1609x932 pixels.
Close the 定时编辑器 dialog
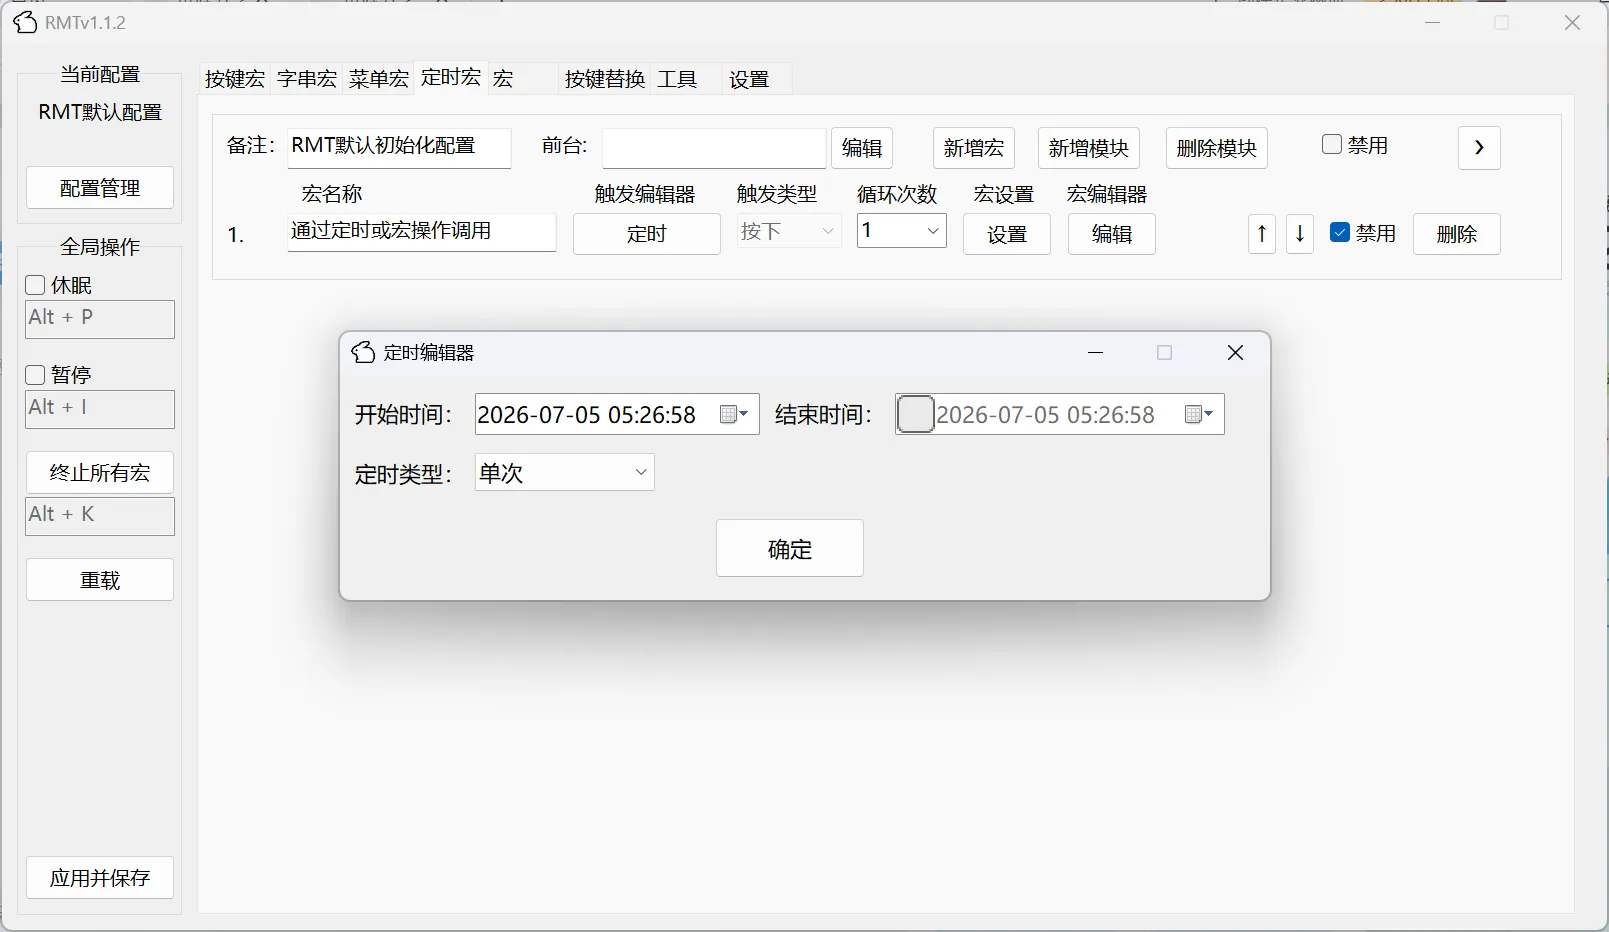(1235, 353)
